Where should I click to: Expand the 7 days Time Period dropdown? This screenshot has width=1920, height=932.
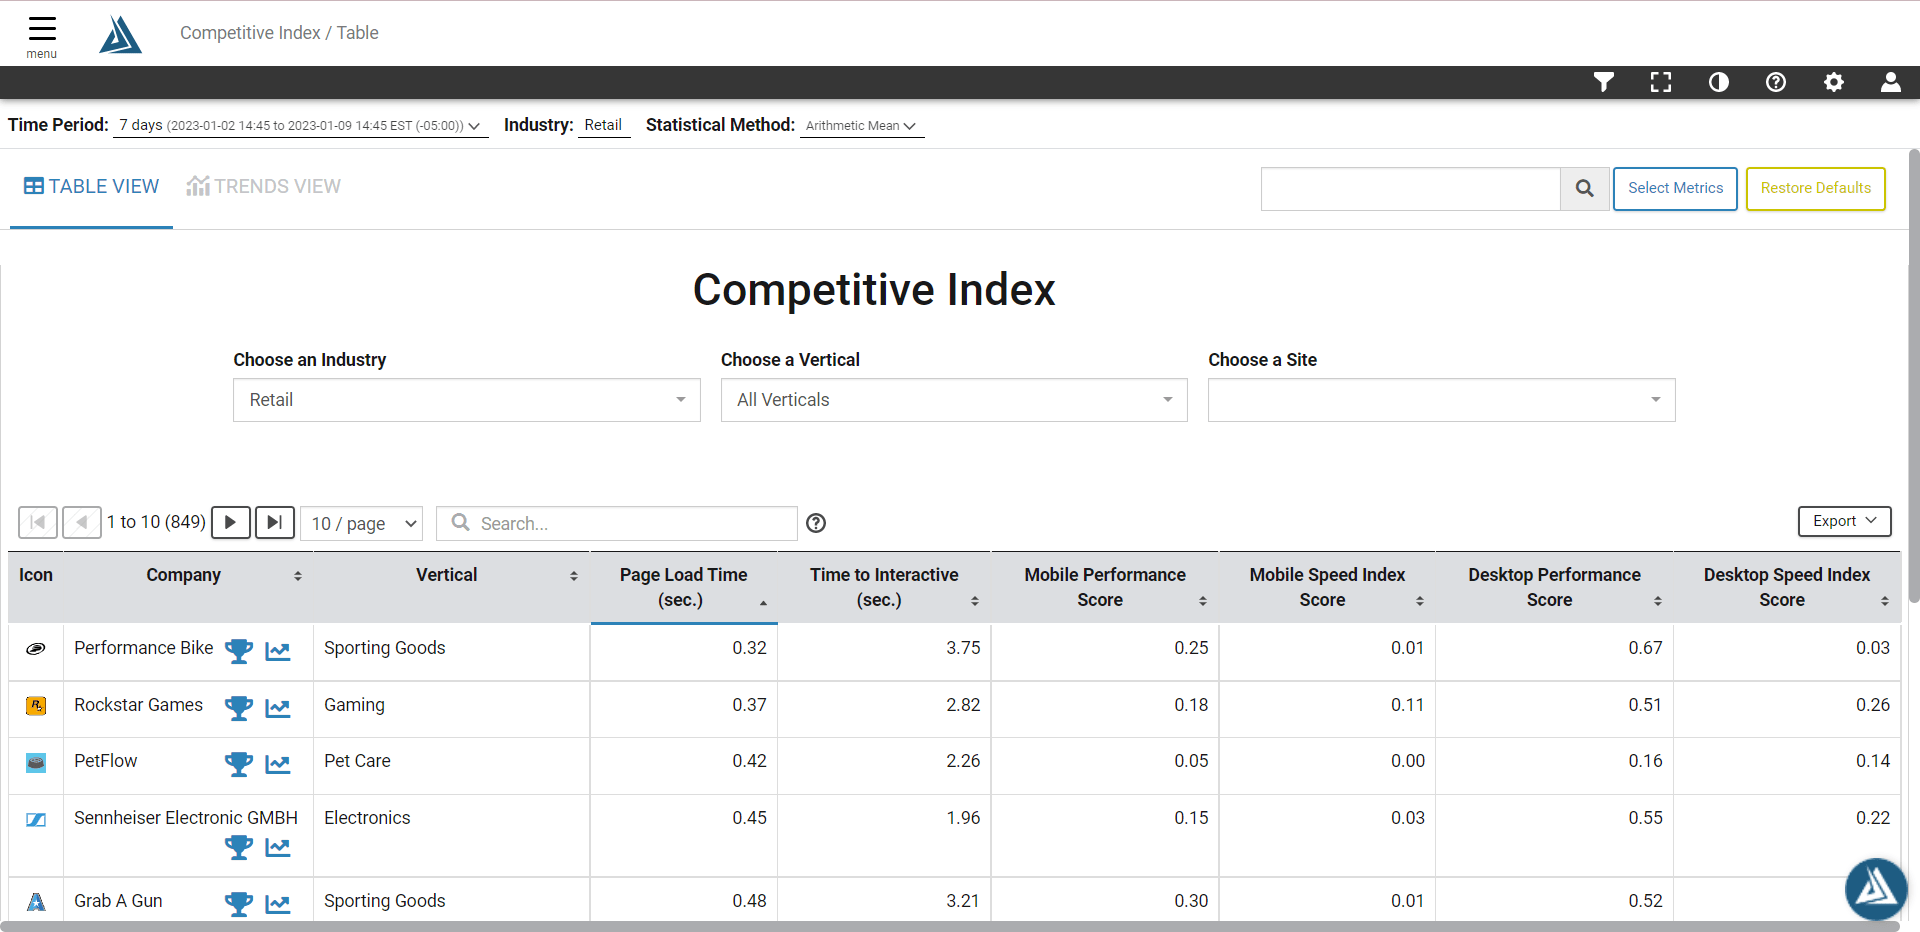point(298,125)
